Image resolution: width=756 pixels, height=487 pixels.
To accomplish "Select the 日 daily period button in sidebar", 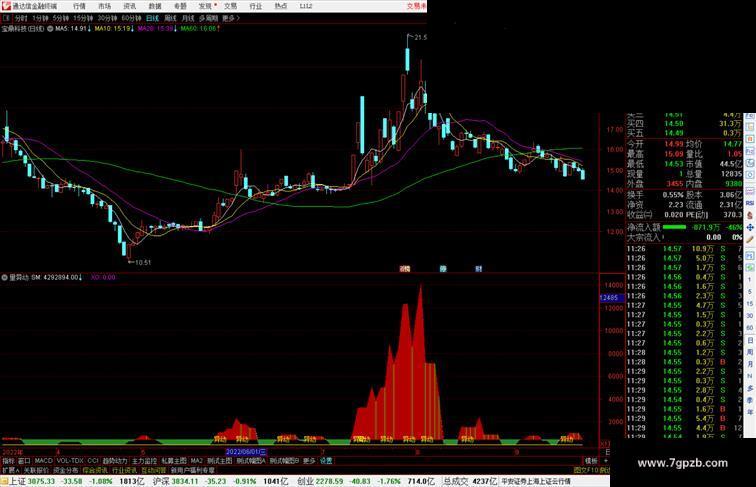I will 750,340.
